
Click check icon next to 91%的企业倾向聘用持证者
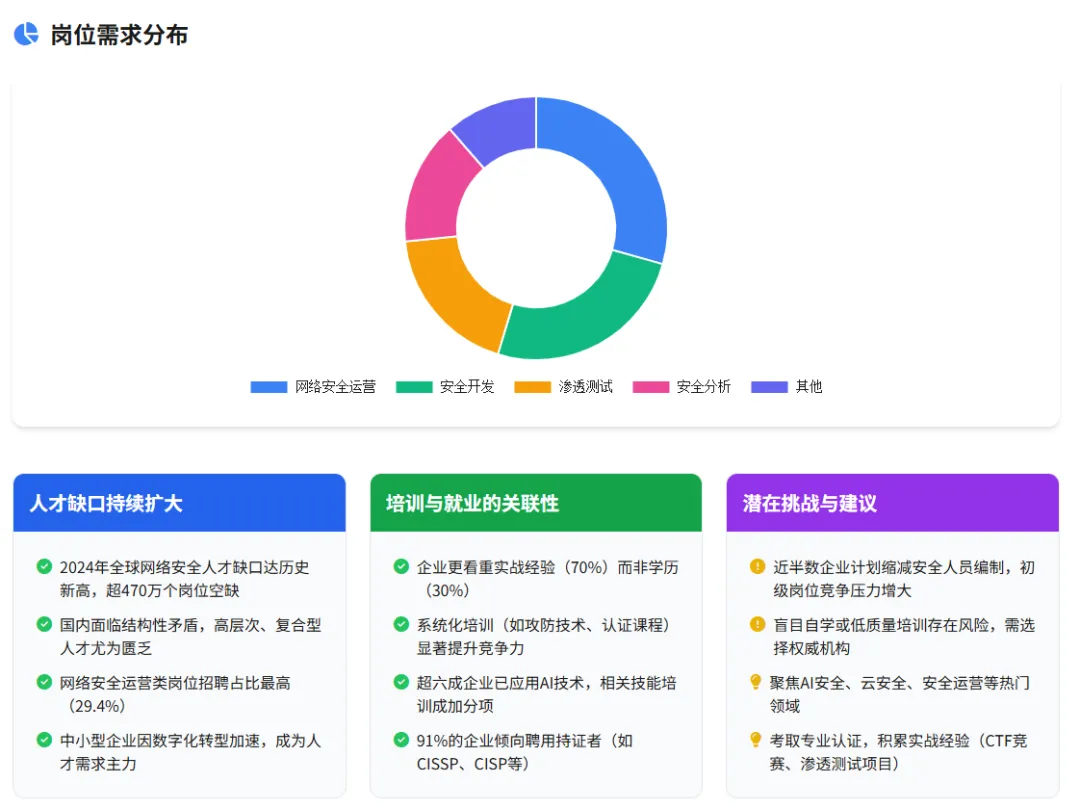click(x=401, y=740)
